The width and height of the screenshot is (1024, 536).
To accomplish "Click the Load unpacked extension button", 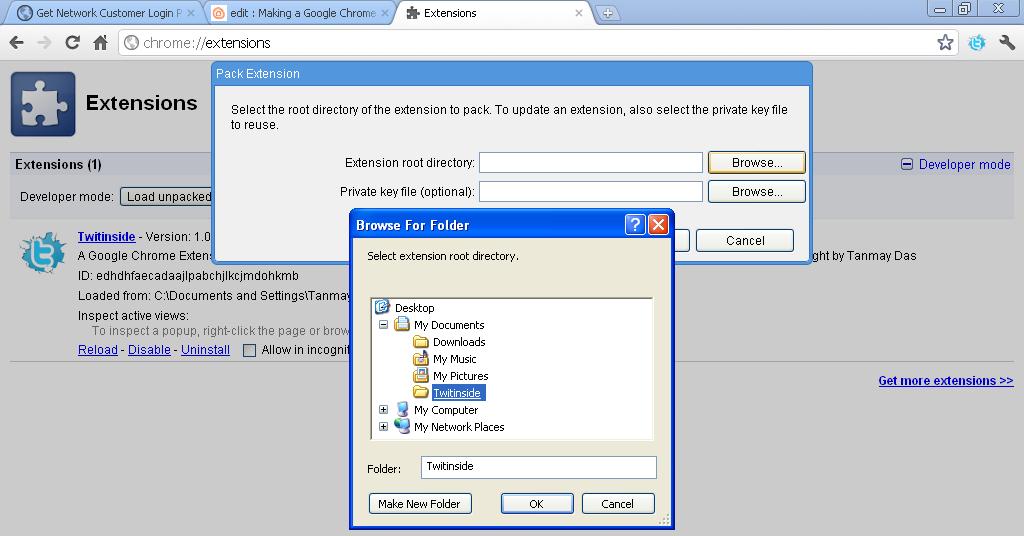I will pyautogui.click(x=168, y=197).
